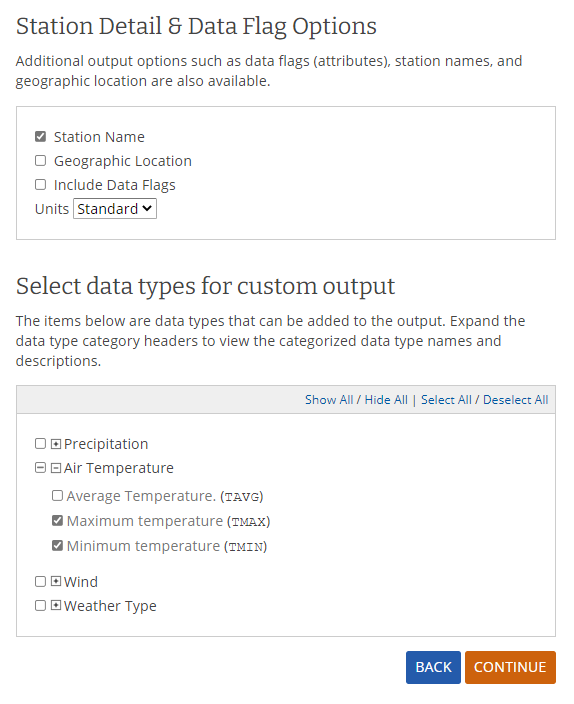The image size is (574, 704).
Task: Select the Wind category checkbox
Action: [40, 581]
